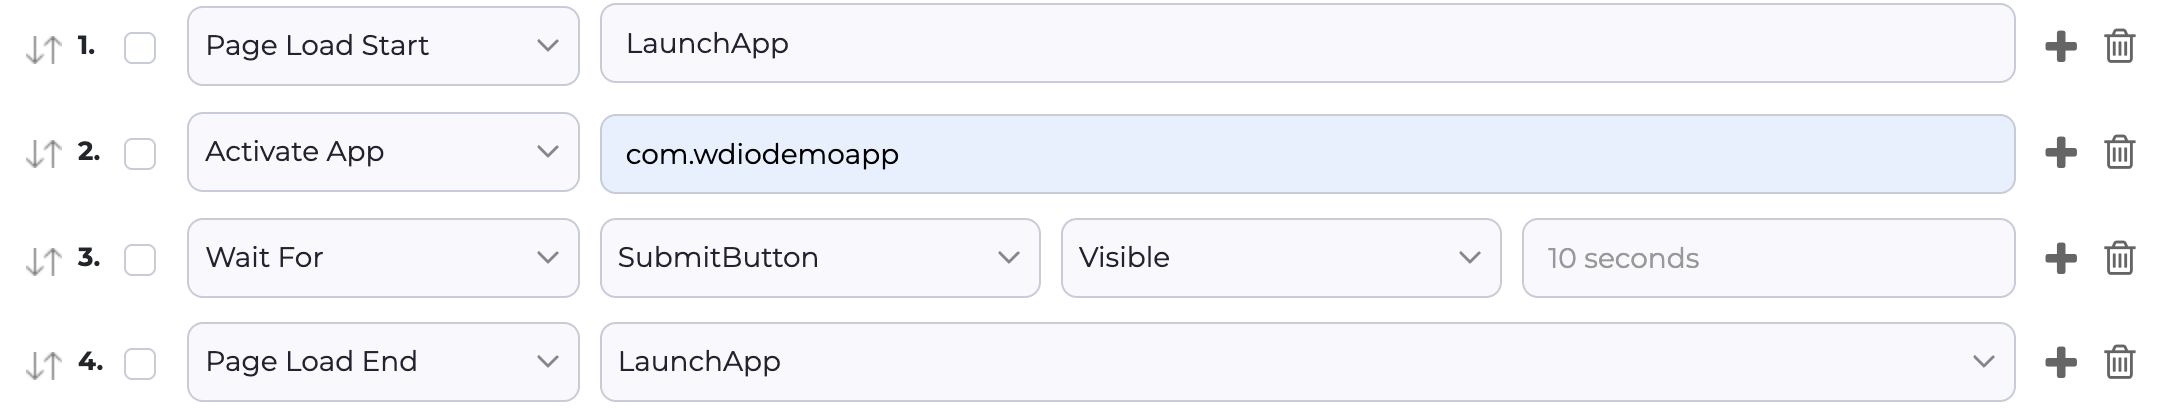Screen dimensions: 2162x408
Task: Delete the Activate App step
Action: pyautogui.click(x=2119, y=152)
